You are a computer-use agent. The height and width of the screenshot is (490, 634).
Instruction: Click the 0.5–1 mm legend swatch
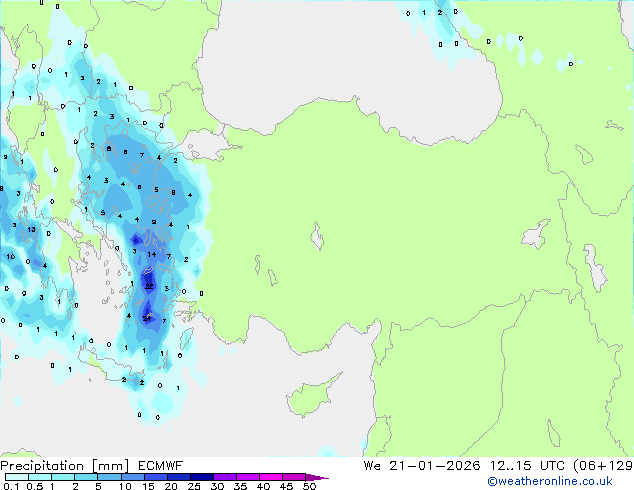click(x=40, y=477)
